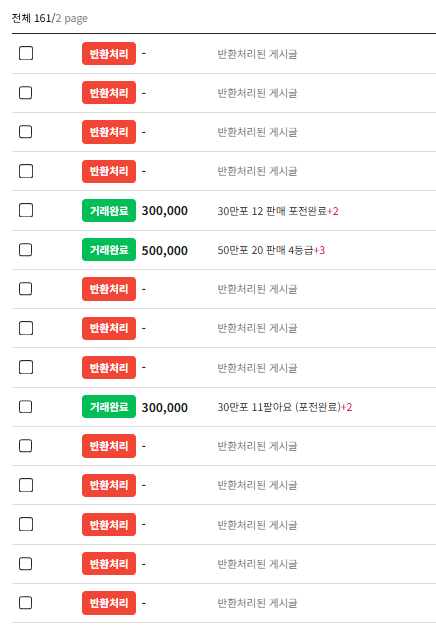Click the 전체 161/2 page counter
This screenshot has width=436, height=626.
pos(50,18)
